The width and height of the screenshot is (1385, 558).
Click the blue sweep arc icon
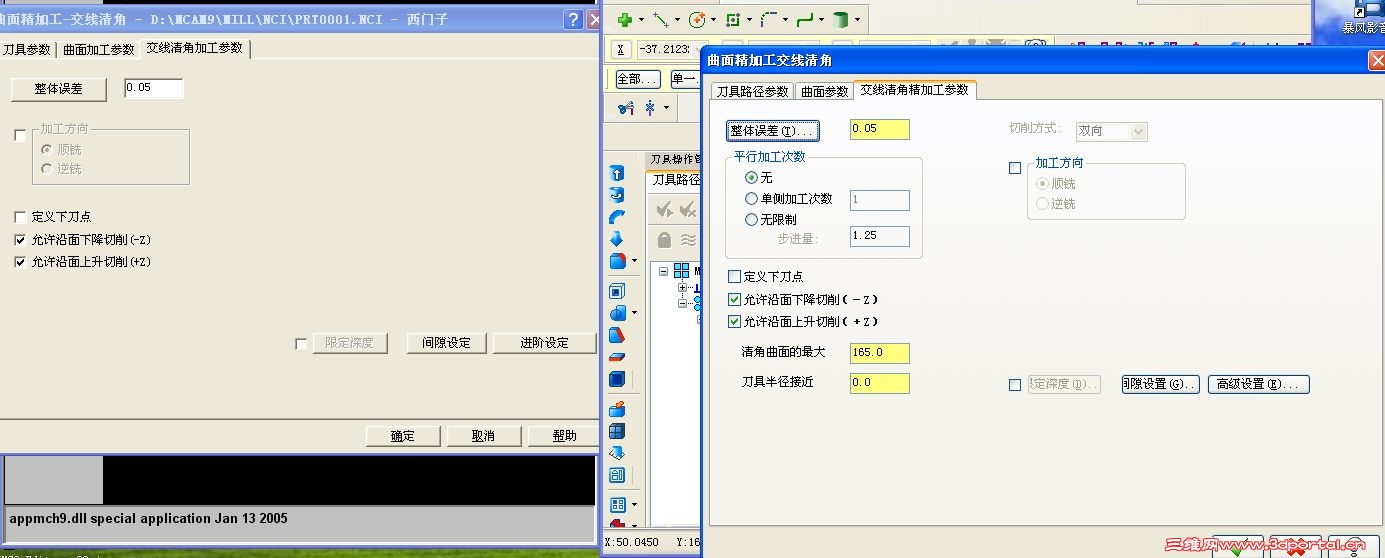617,217
